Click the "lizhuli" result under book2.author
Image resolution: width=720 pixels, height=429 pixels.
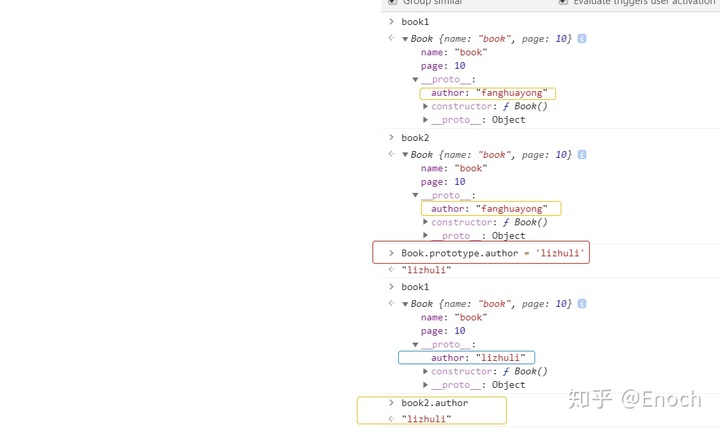coord(426,419)
